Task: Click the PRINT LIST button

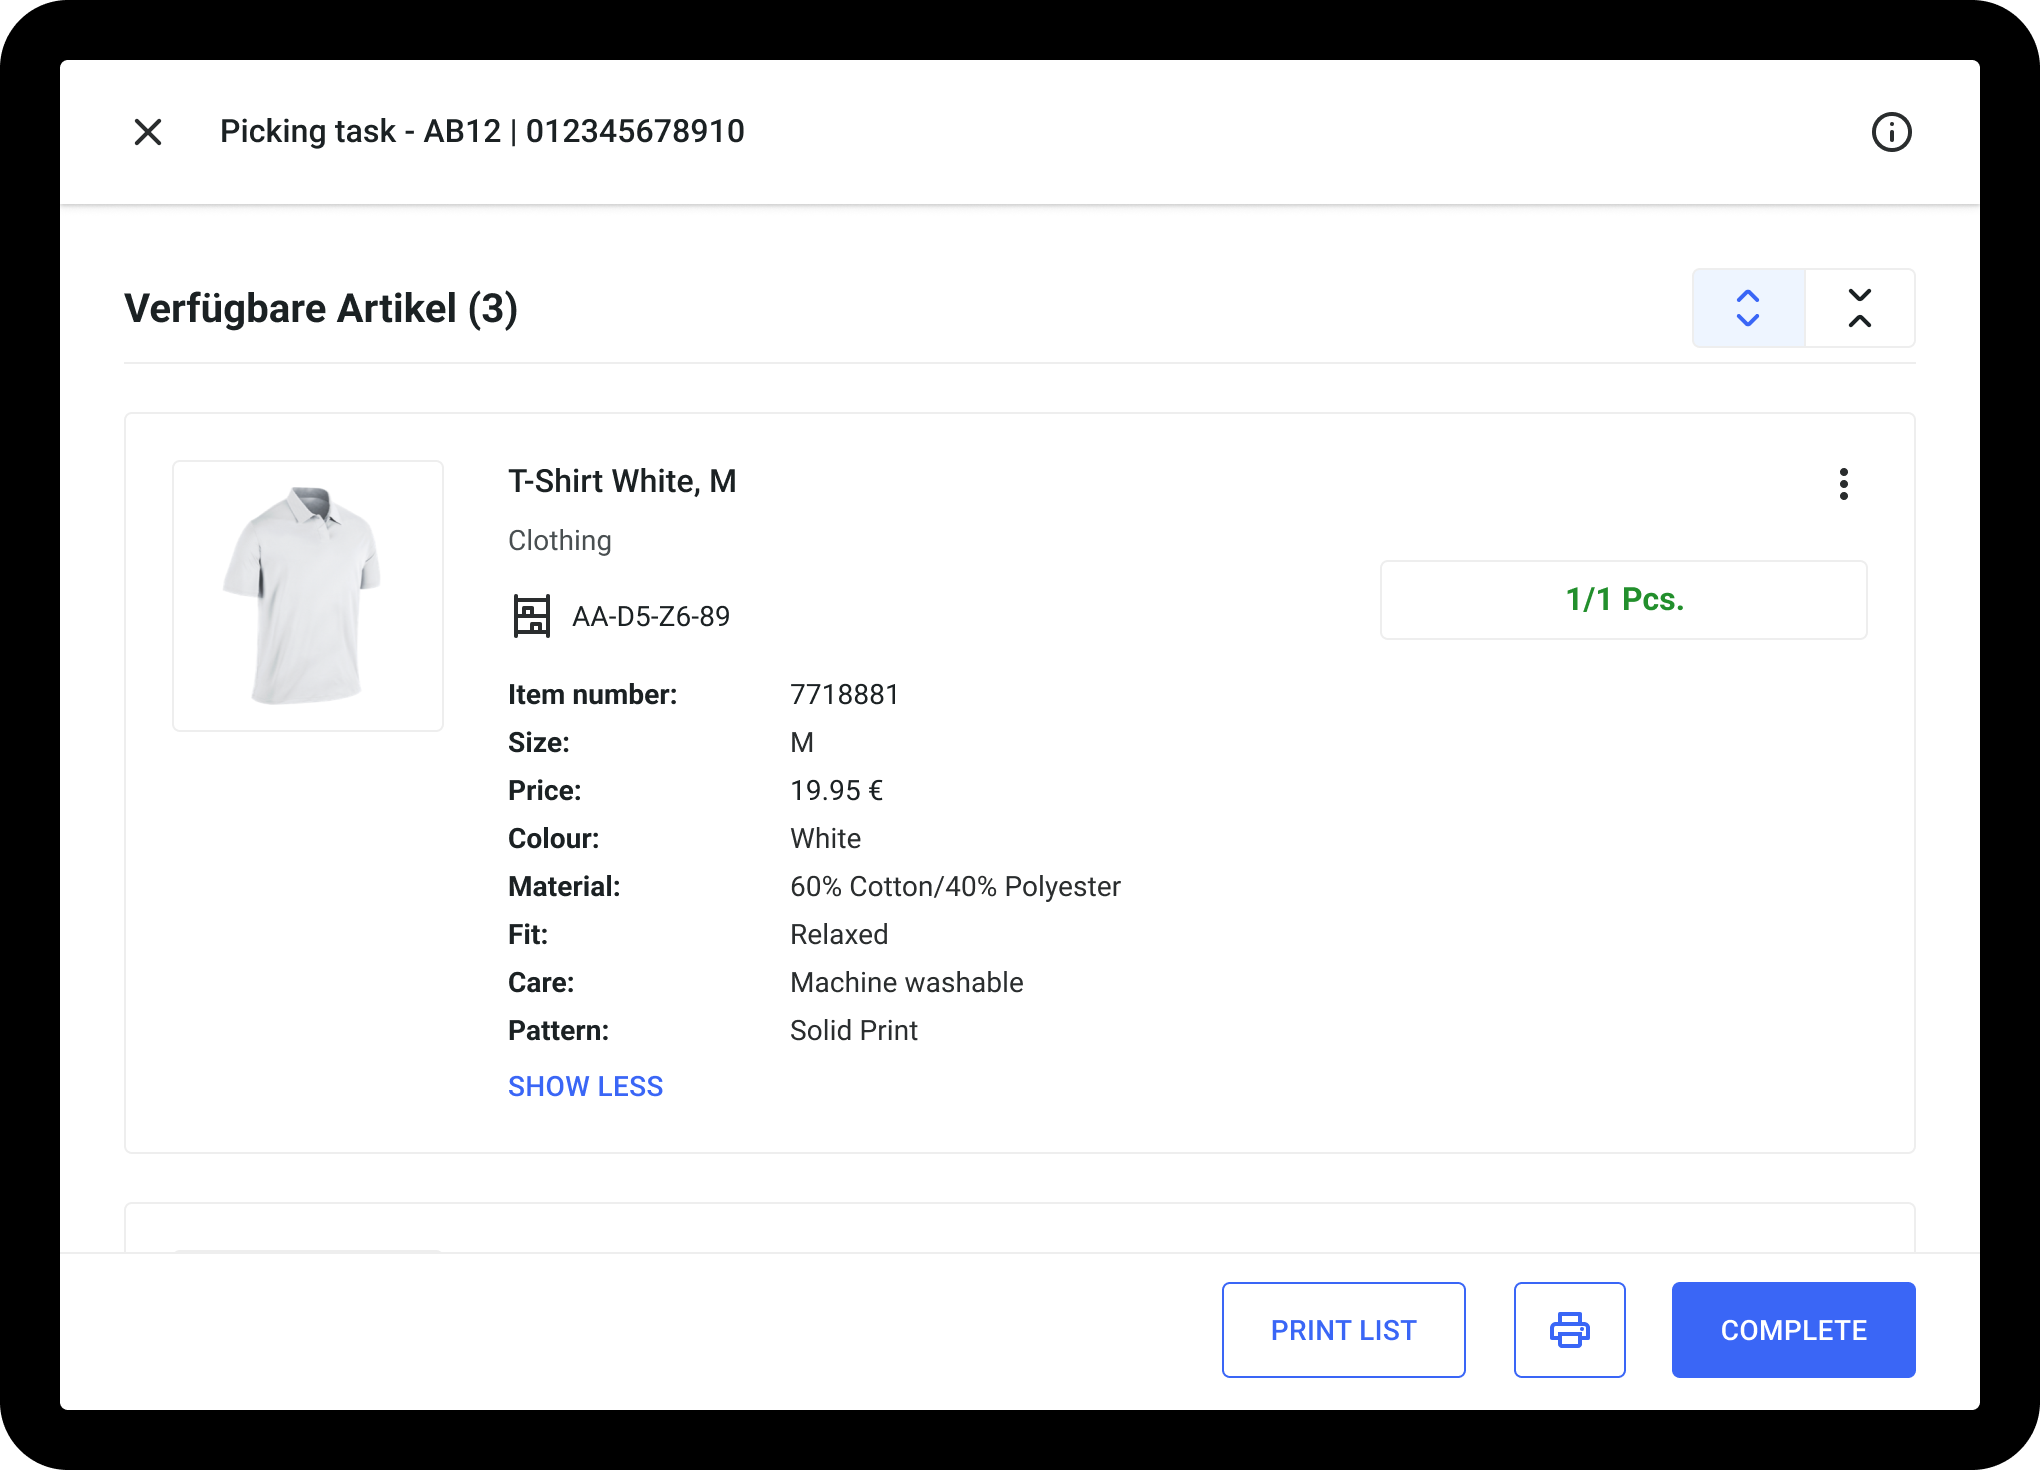Action: pyautogui.click(x=1343, y=1330)
